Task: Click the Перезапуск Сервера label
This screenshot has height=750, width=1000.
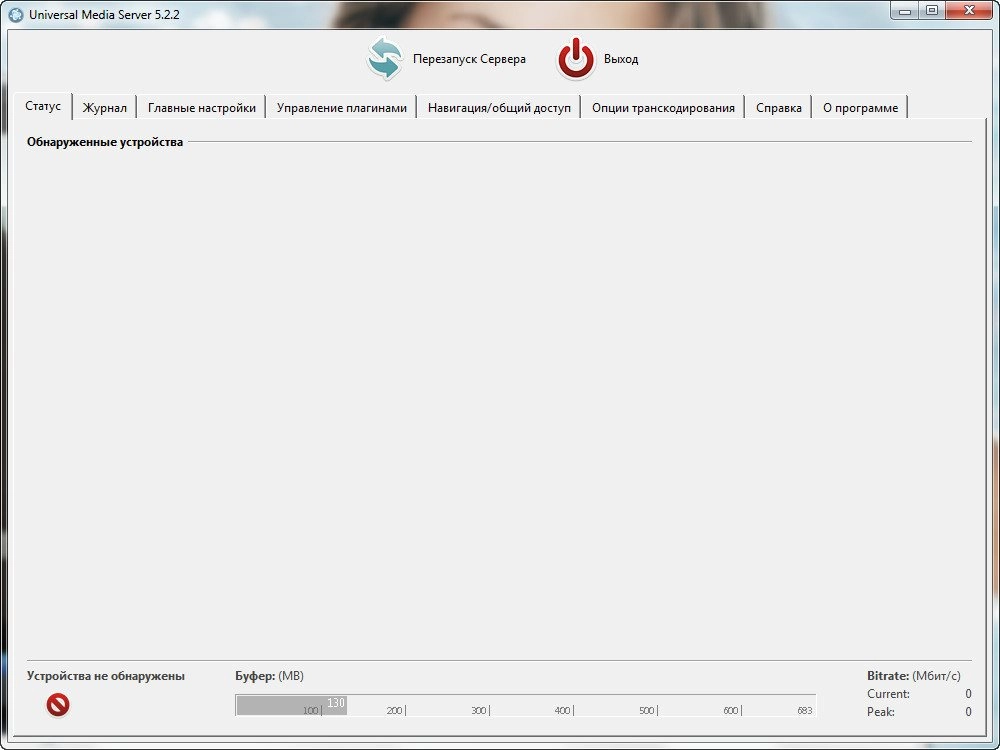Action: [x=469, y=59]
